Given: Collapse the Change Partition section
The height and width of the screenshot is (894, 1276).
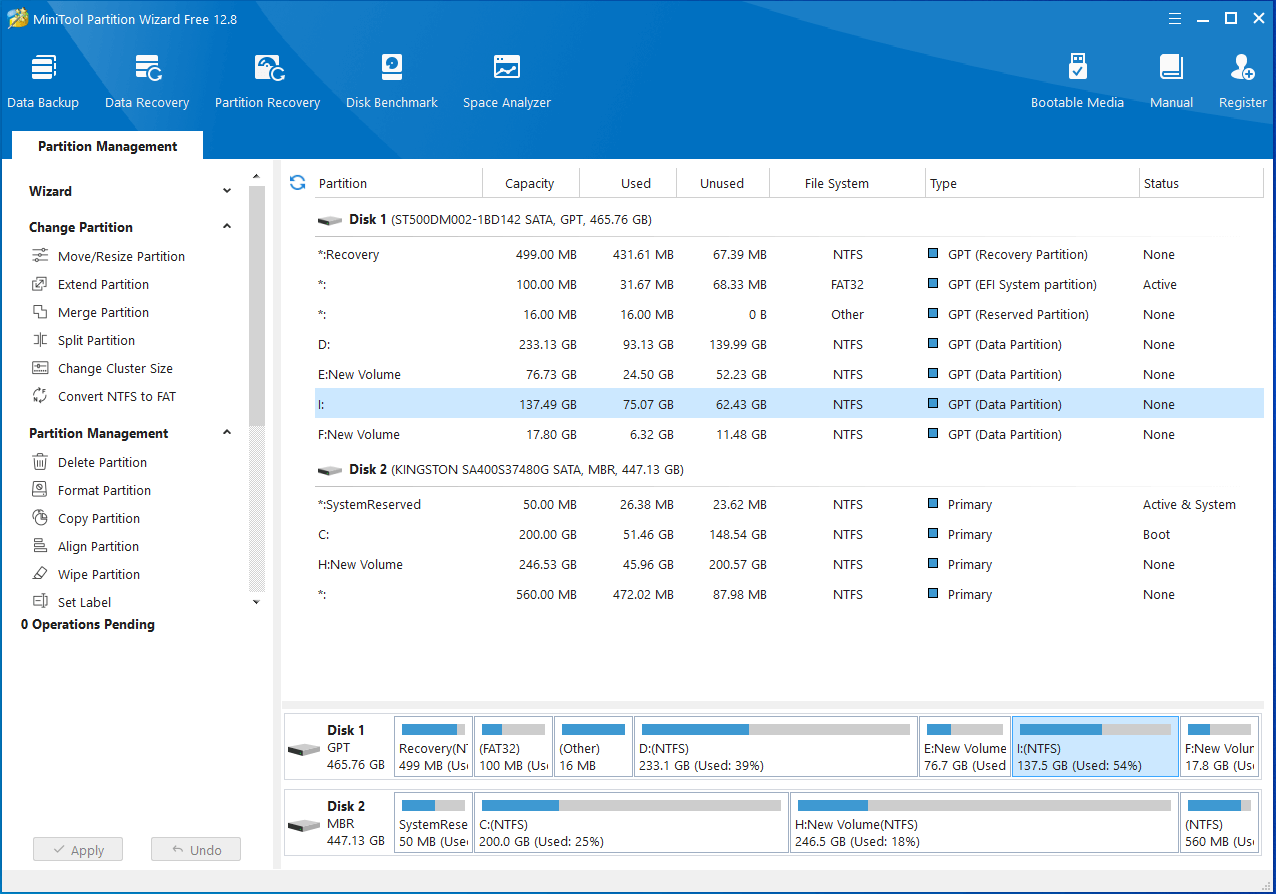Looking at the screenshot, I should click(227, 227).
